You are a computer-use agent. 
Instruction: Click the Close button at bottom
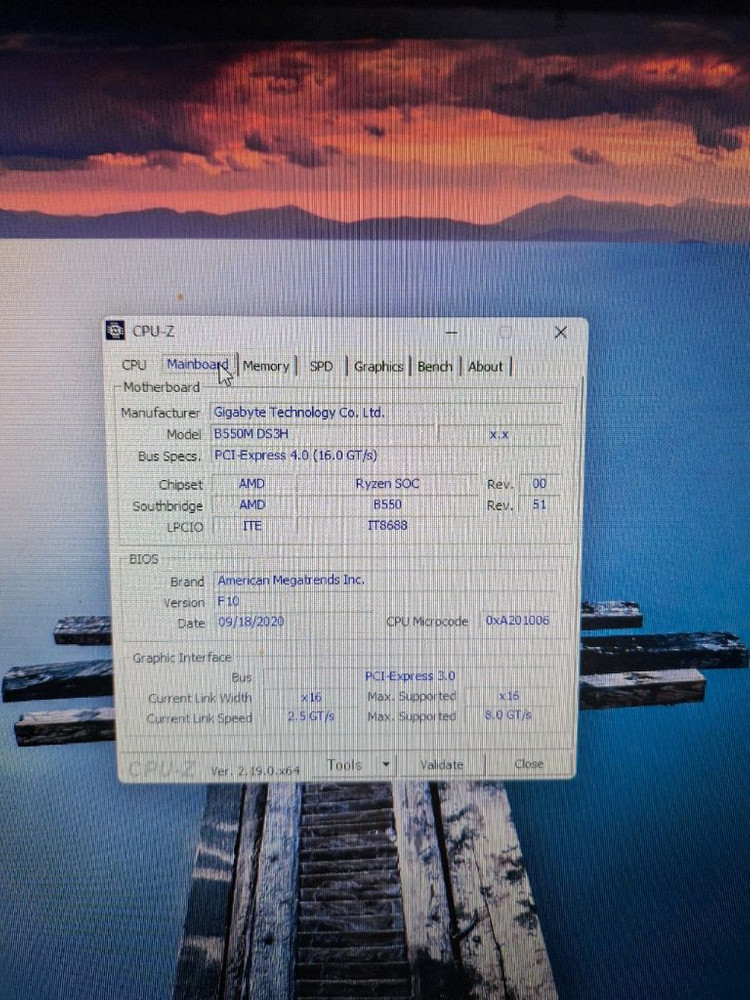[x=529, y=763]
